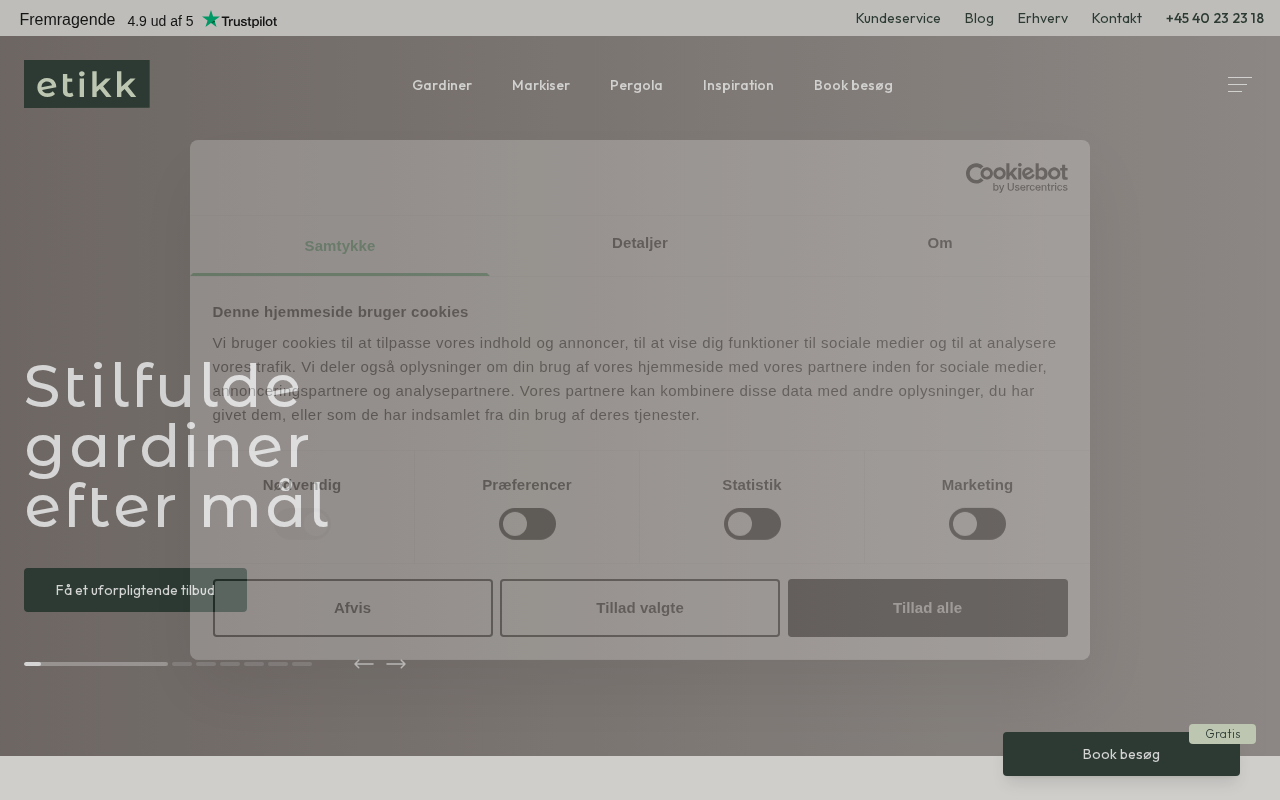Click the Afvis button
Viewport: 1280px width, 800px height.
point(353,608)
